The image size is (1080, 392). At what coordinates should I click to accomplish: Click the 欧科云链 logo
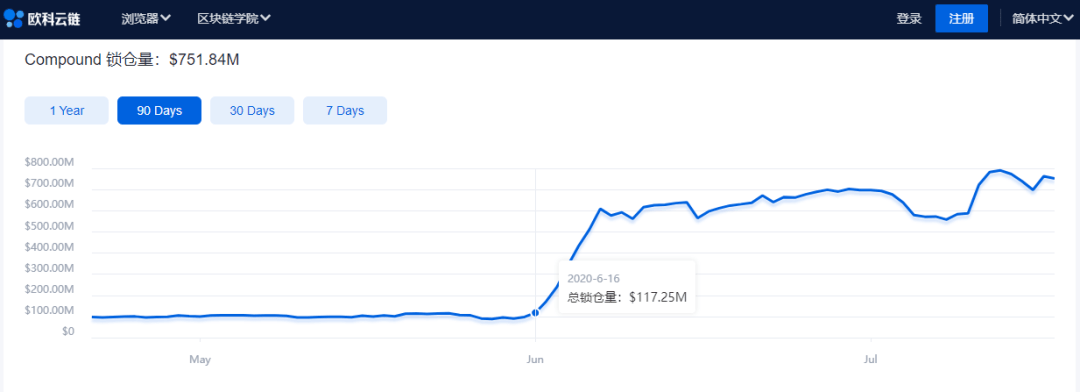[43, 19]
